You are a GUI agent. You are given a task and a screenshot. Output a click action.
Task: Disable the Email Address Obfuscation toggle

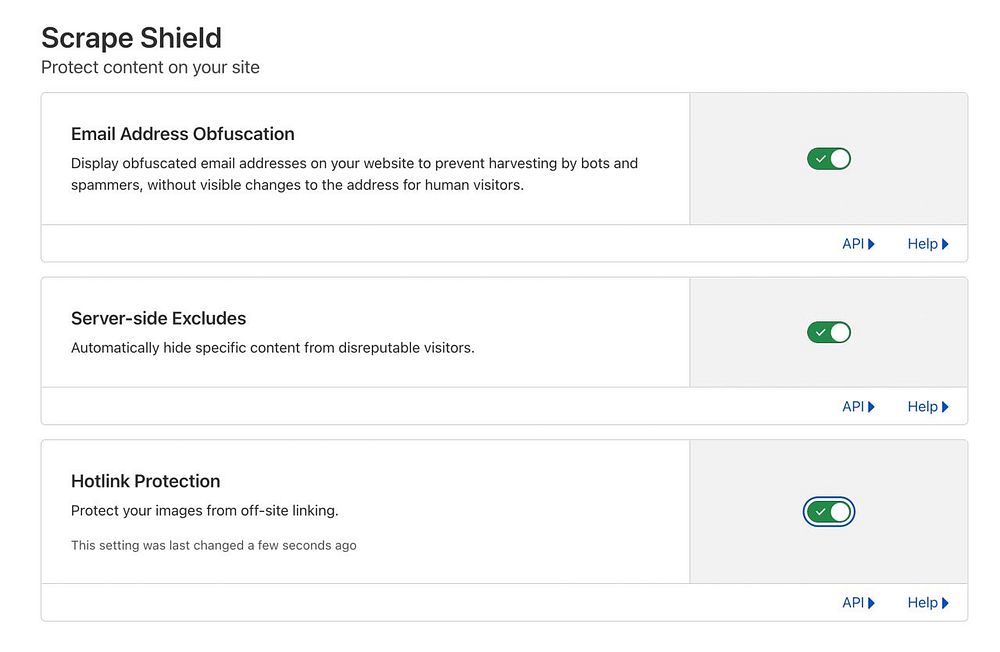coord(829,159)
